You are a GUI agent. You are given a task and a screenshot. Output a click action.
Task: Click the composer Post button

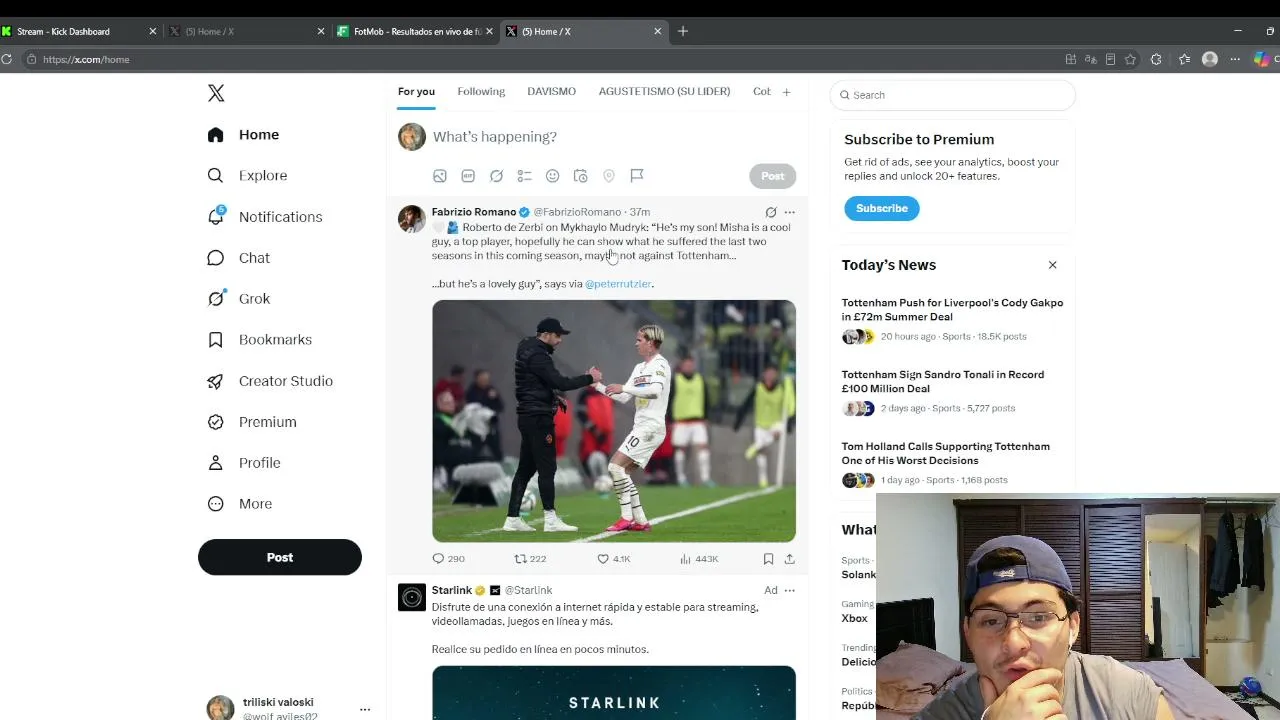(773, 176)
